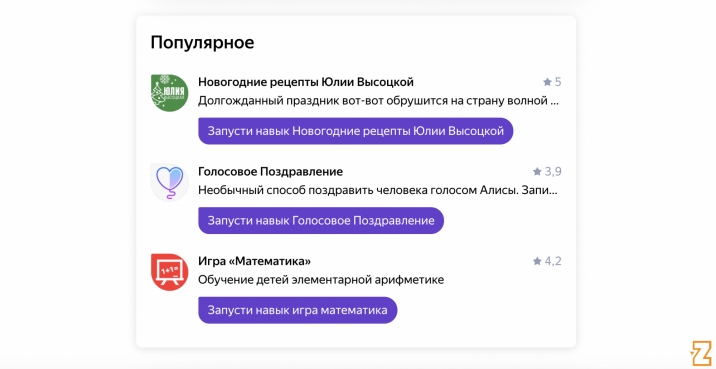Open title Новогодние рецепты Юлии Высоцкой
Screen dimensions: 716x369
coord(306,82)
